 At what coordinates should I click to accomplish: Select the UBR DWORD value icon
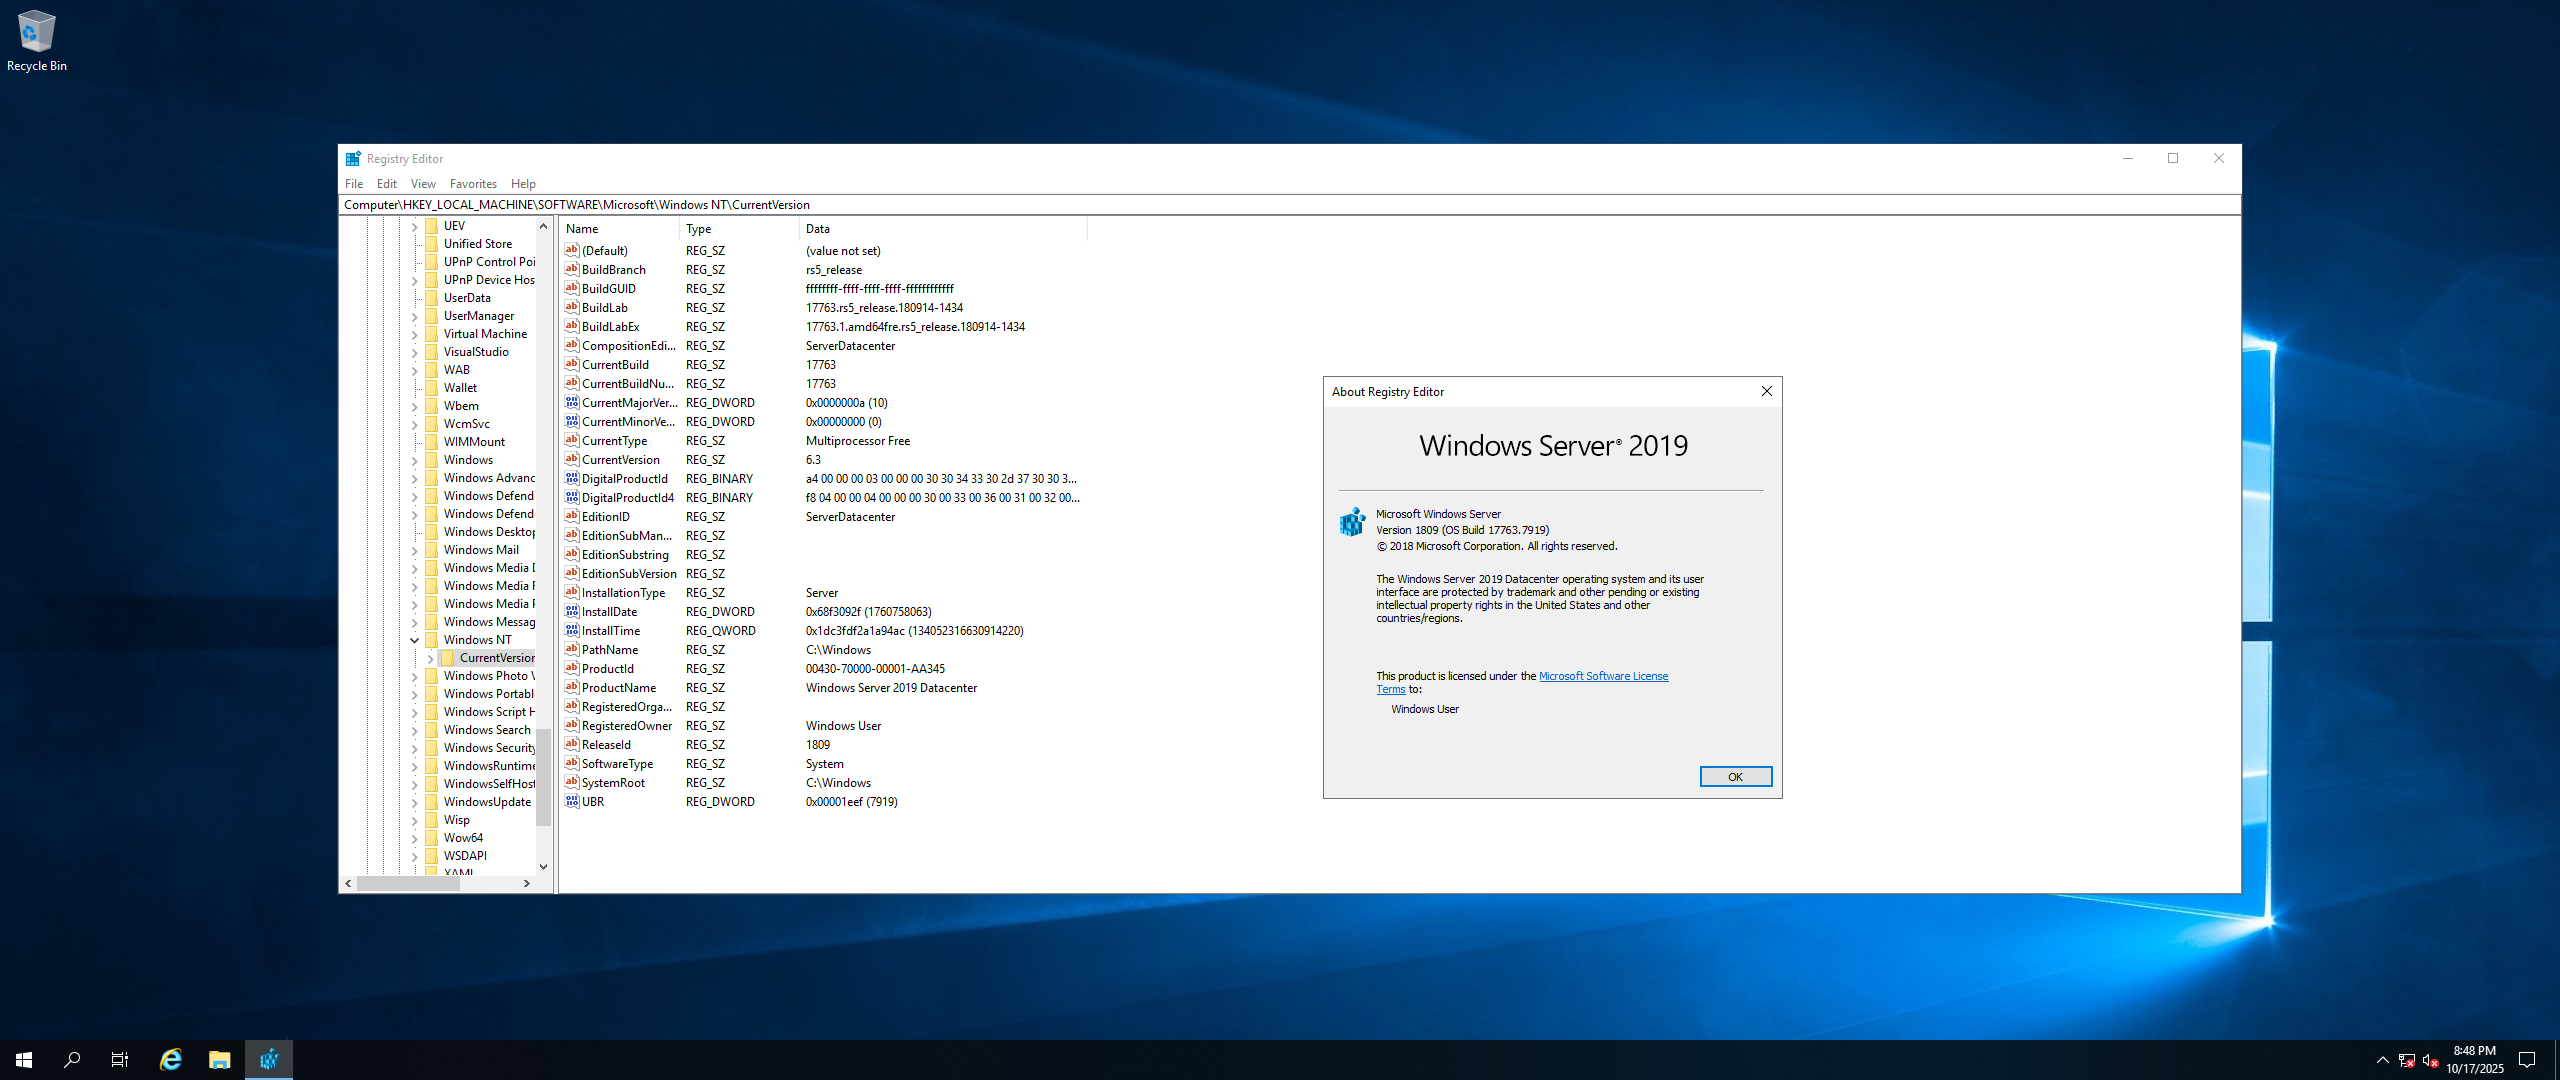pyautogui.click(x=572, y=801)
